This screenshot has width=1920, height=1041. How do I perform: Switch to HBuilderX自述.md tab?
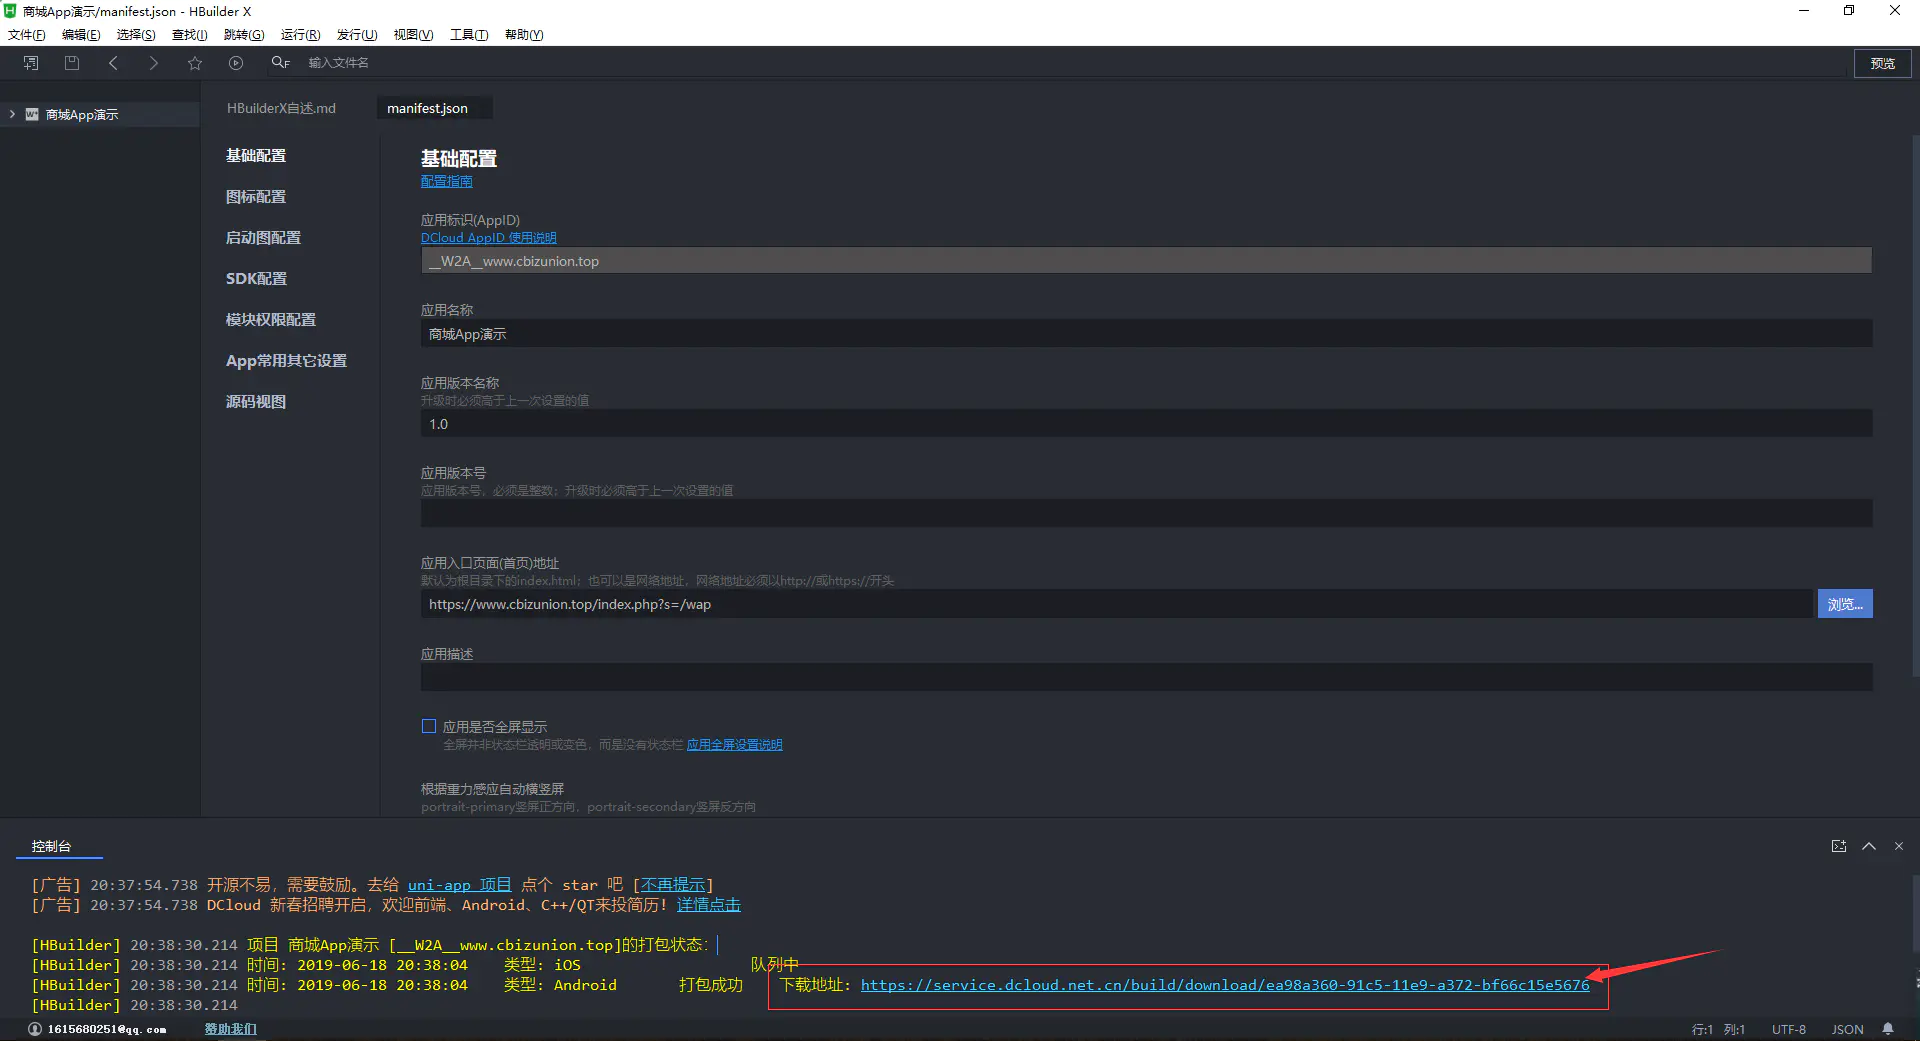coord(281,108)
